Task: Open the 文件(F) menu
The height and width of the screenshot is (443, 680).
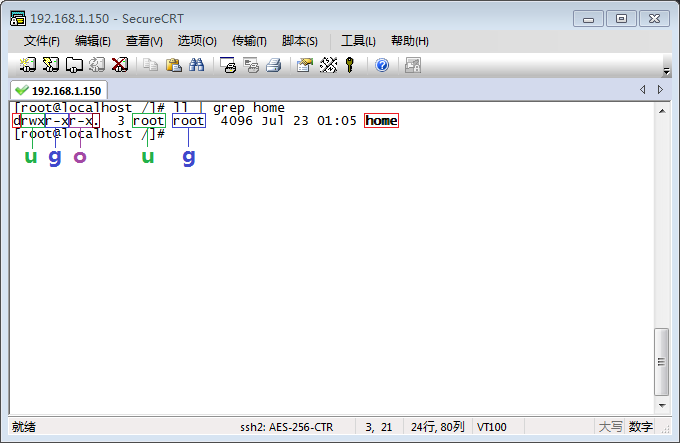Action: tap(42, 41)
